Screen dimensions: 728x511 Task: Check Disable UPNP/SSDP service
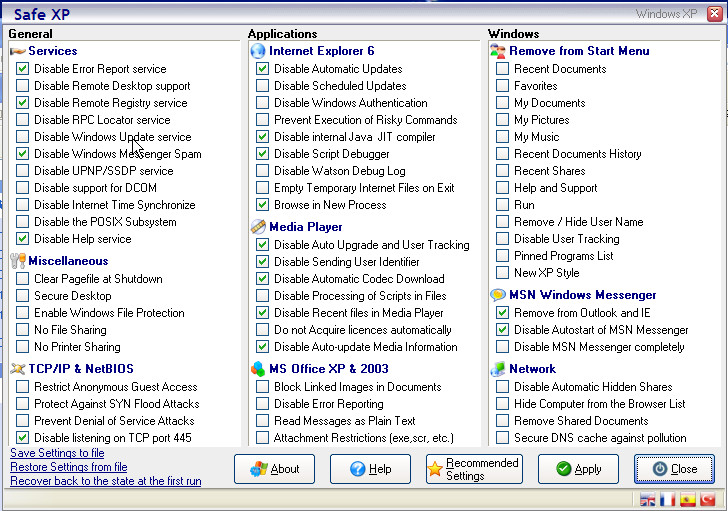pos(22,171)
